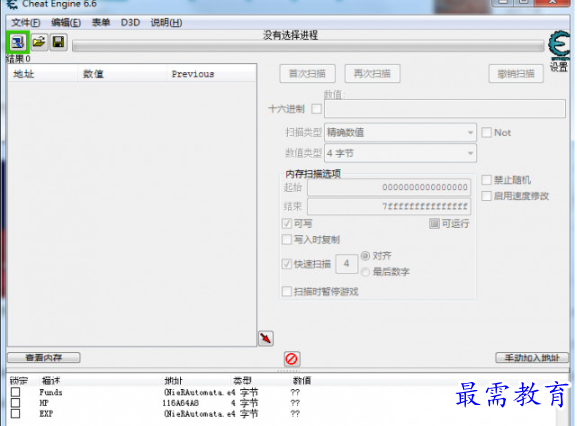Open the 编辑(E) menu
This screenshot has height=426, width=577.
66,23
